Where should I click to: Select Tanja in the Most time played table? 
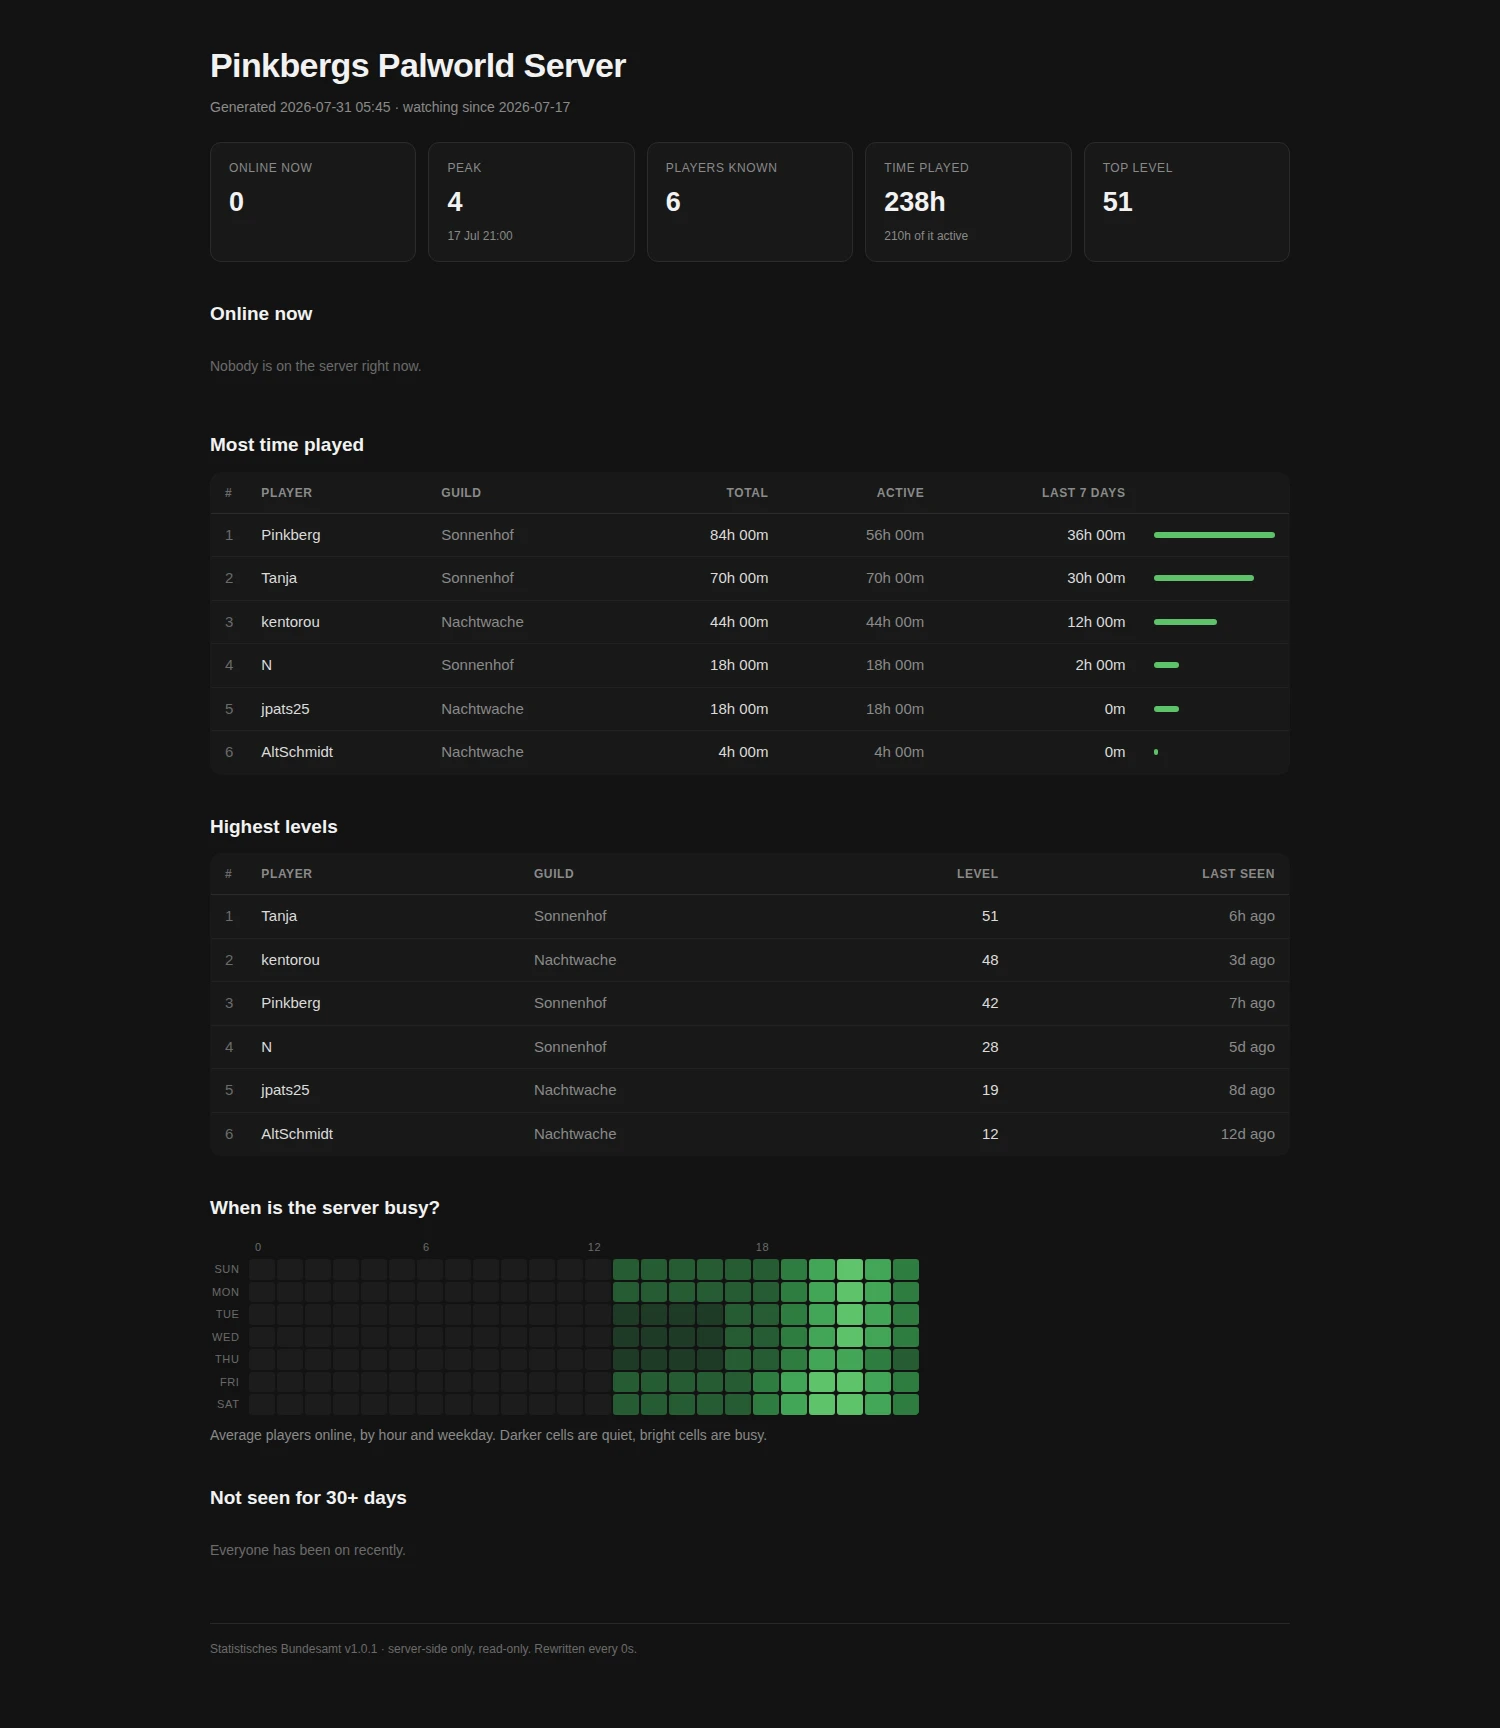point(279,578)
